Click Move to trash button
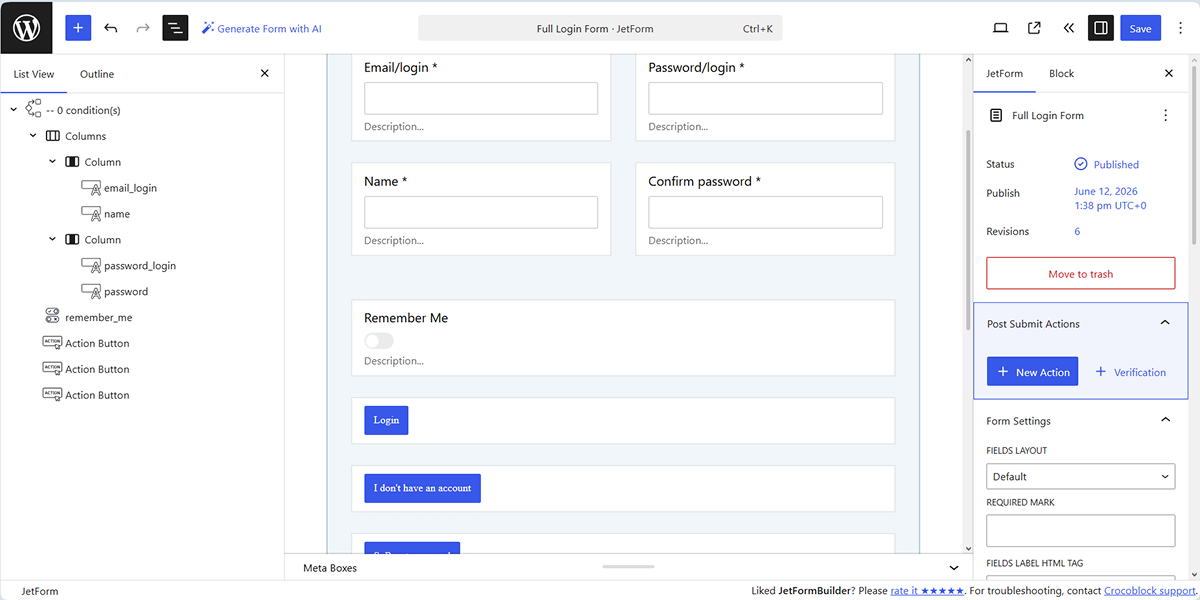 1081,274
